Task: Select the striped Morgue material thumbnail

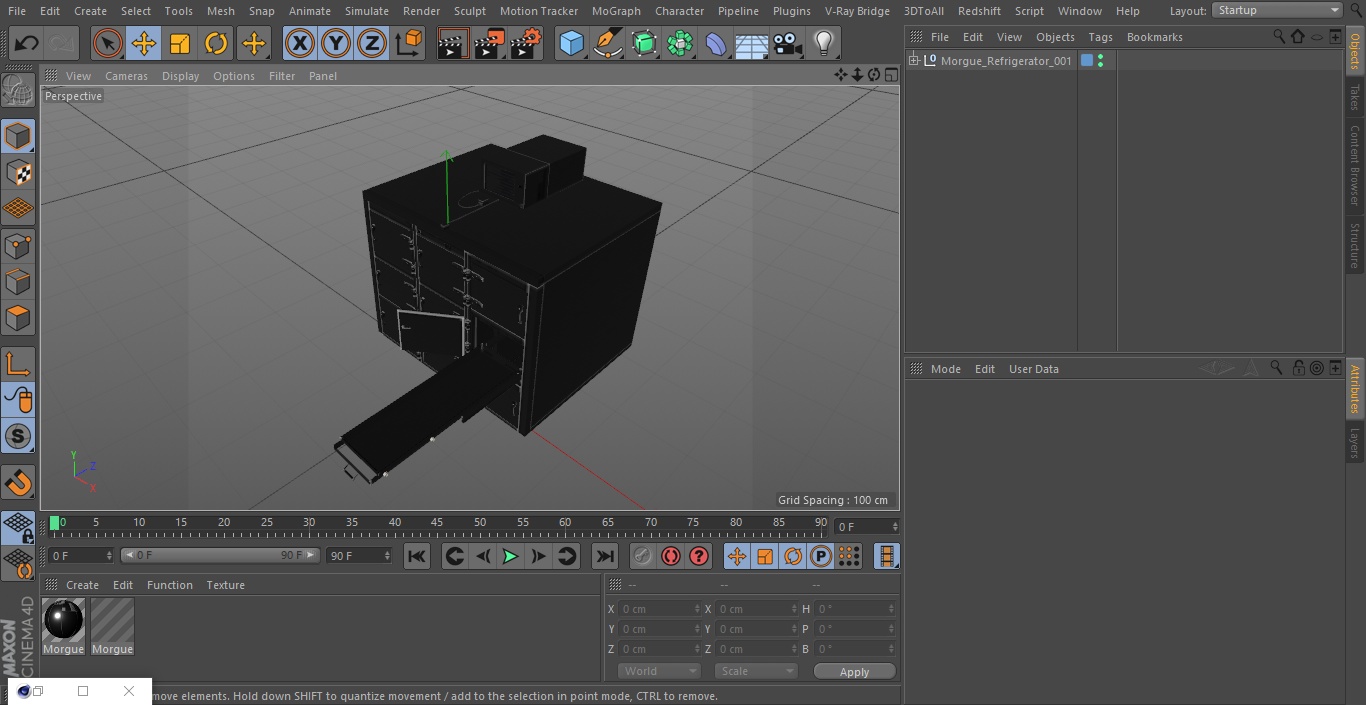Action: [112, 620]
